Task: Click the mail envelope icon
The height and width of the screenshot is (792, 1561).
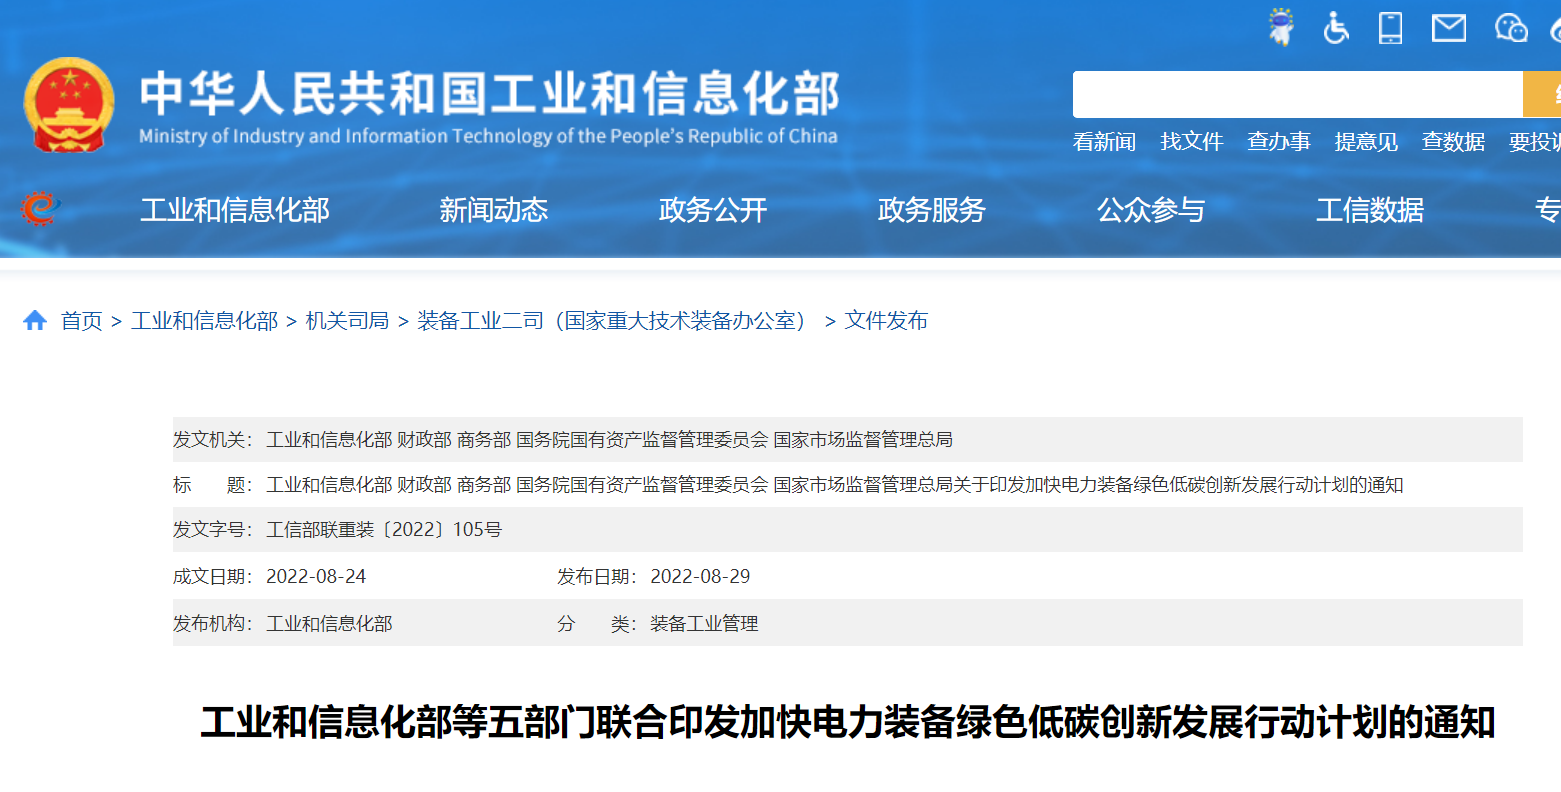Action: [x=1448, y=28]
